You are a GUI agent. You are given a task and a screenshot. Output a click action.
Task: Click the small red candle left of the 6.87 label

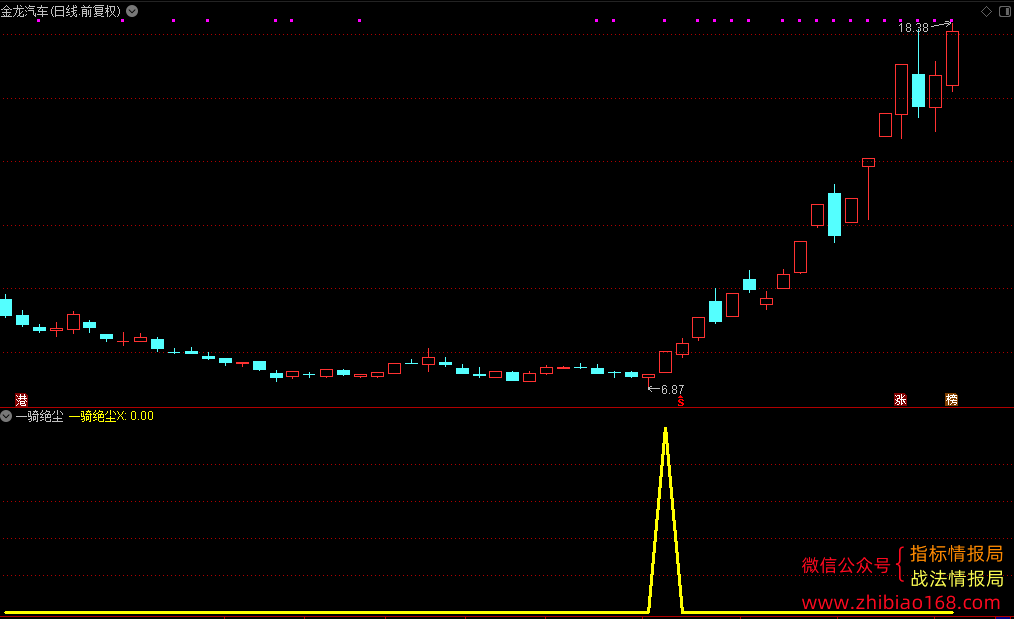(648, 377)
